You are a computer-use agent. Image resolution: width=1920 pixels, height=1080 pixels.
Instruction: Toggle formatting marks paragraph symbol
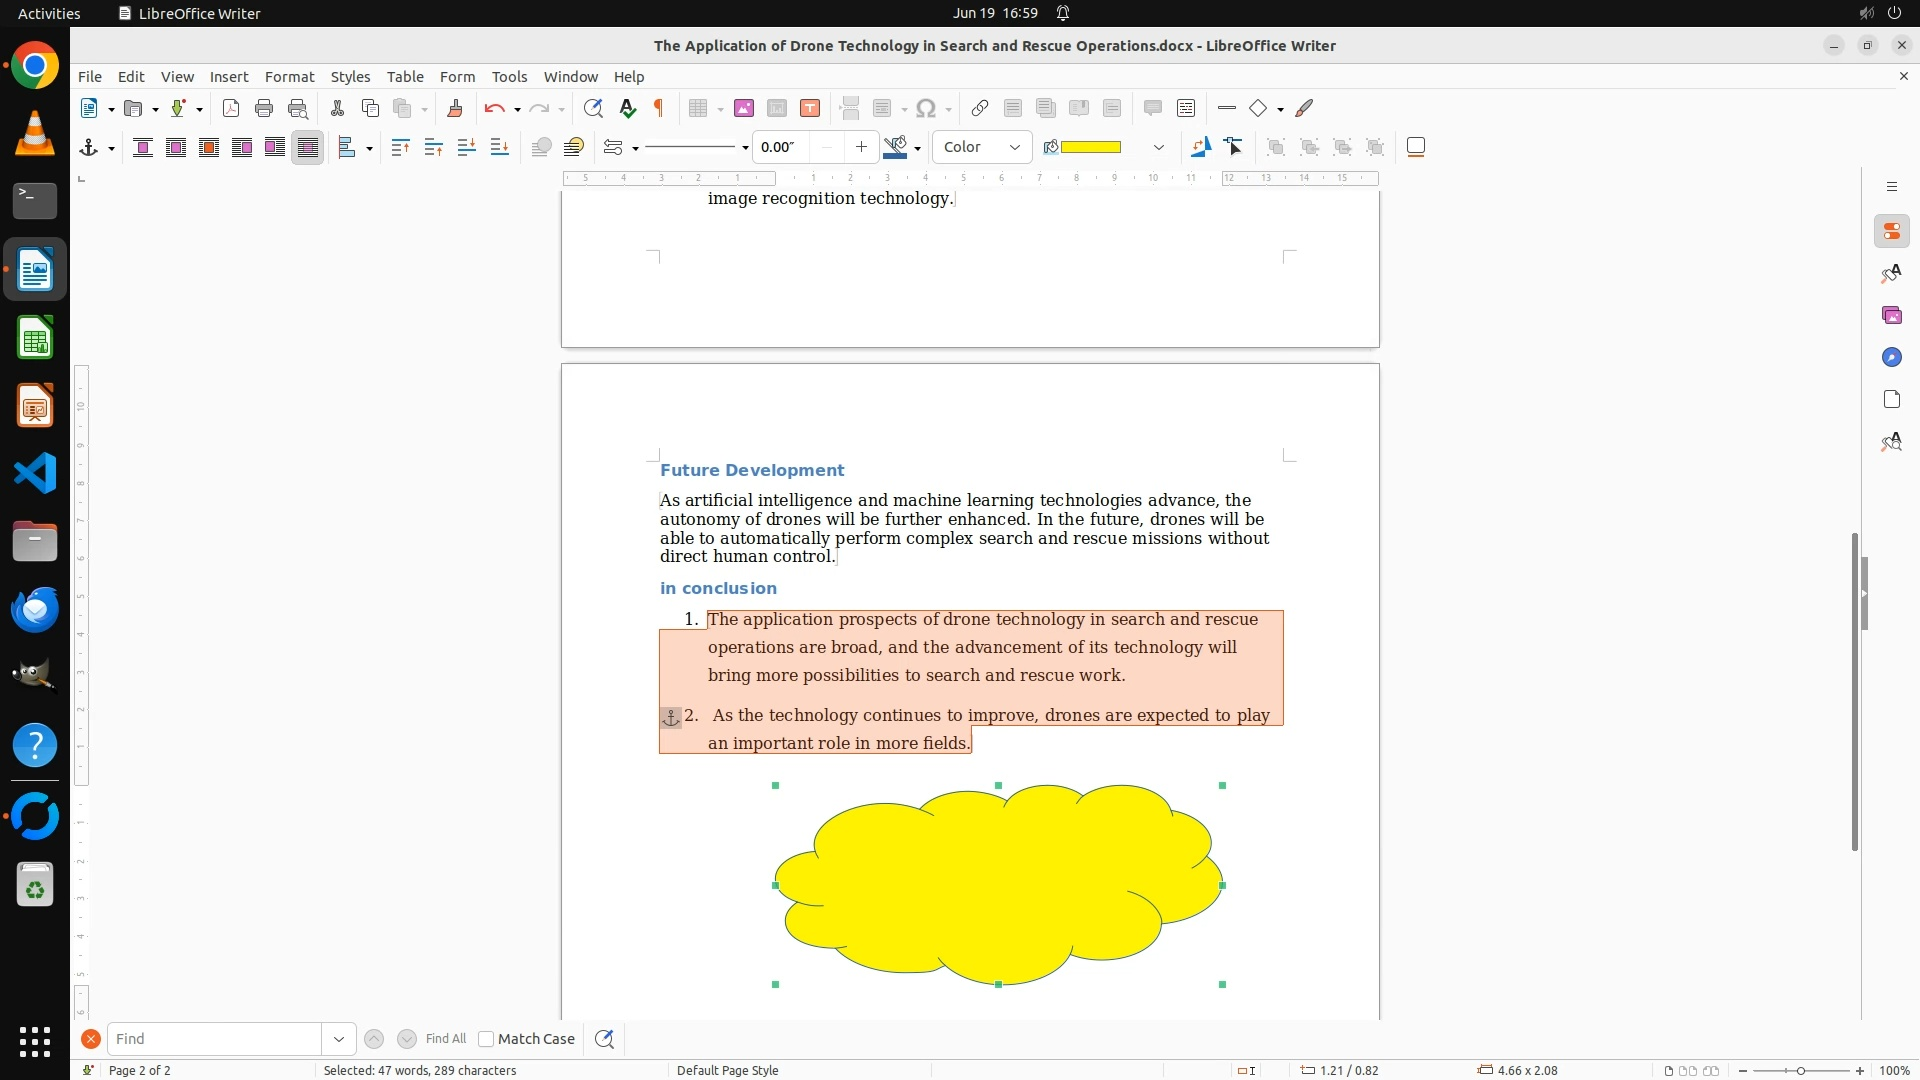(659, 108)
